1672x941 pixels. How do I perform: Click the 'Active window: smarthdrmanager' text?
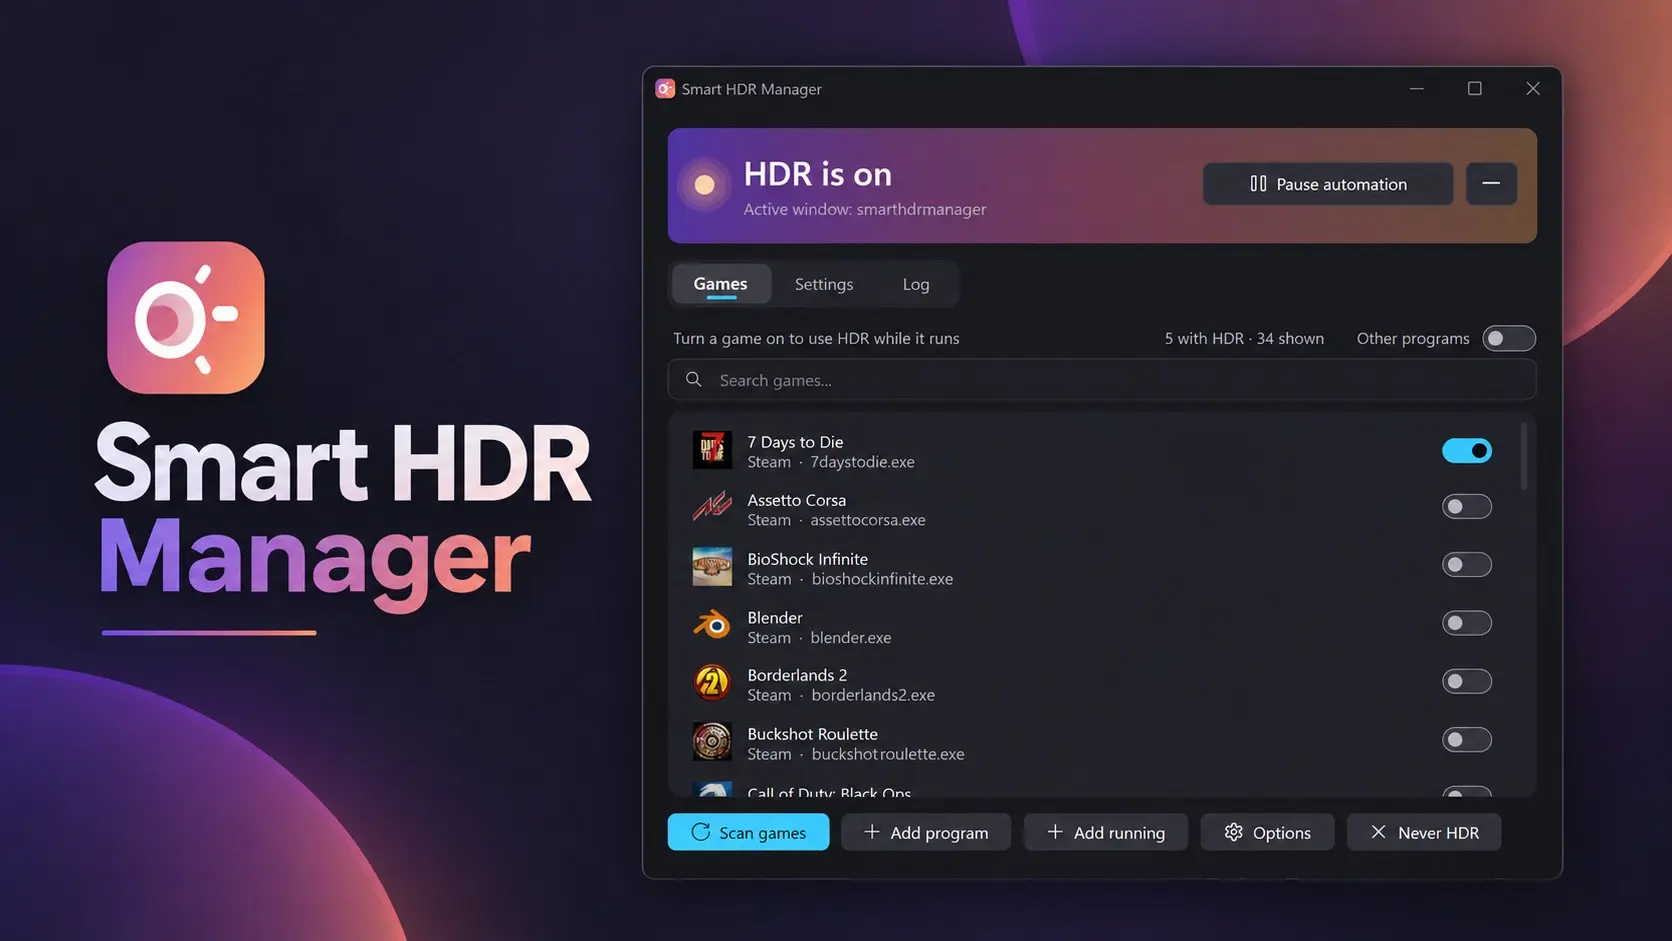click(x=865, y=209)
